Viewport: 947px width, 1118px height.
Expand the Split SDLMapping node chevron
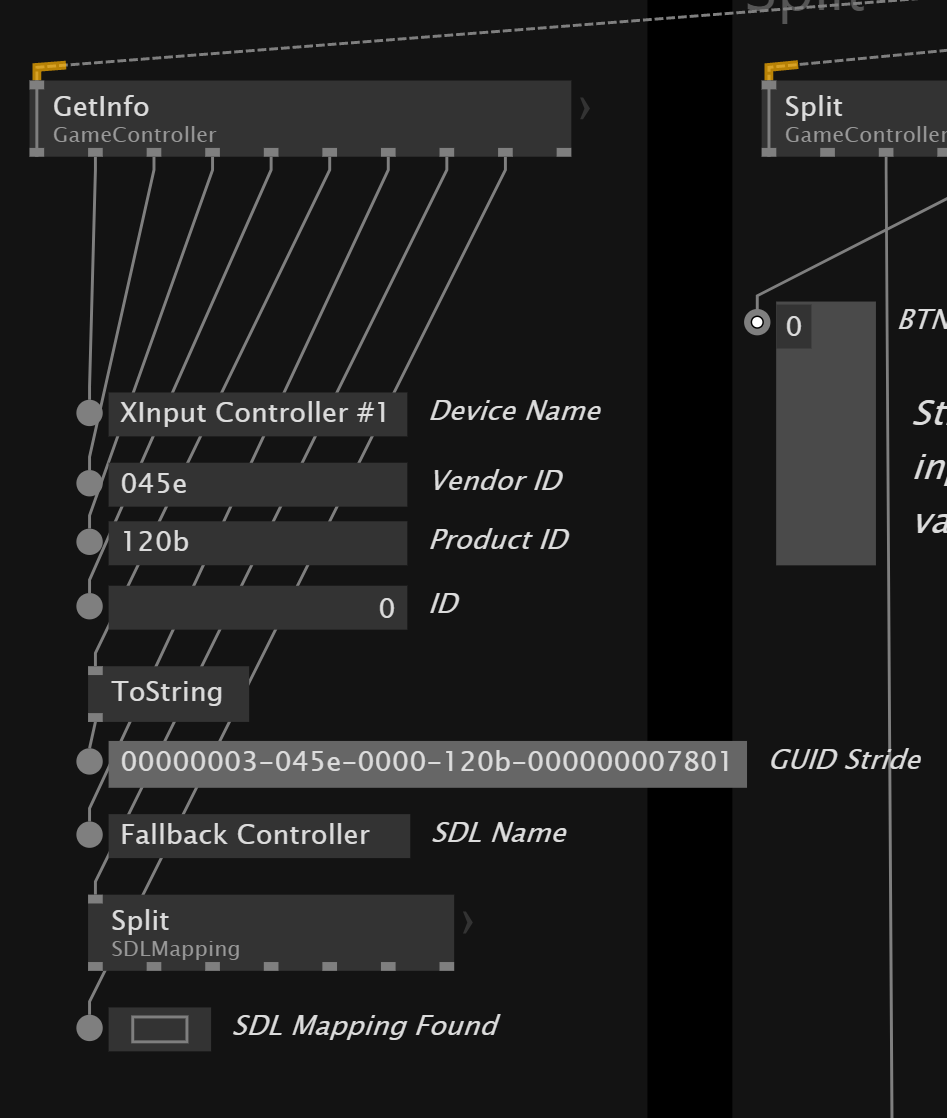click(466, 922)
